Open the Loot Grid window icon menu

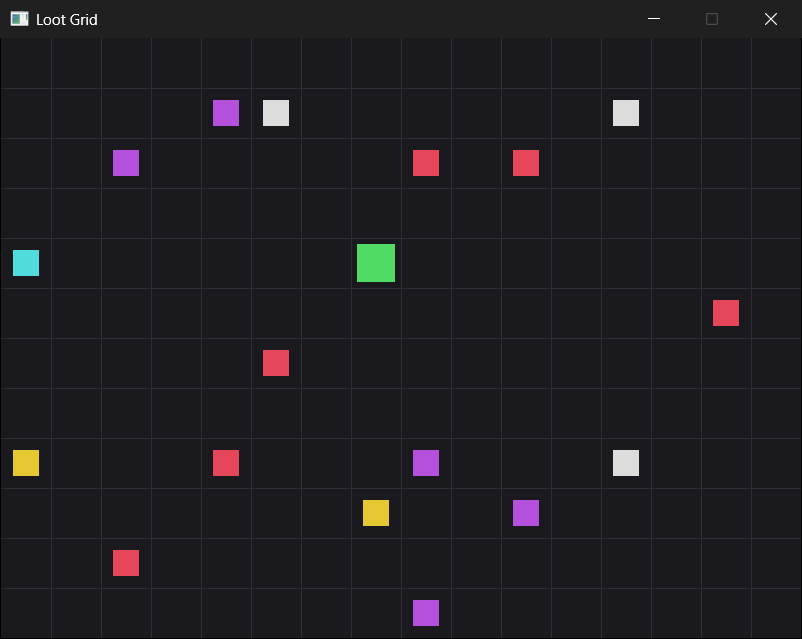tap(19, 19)
